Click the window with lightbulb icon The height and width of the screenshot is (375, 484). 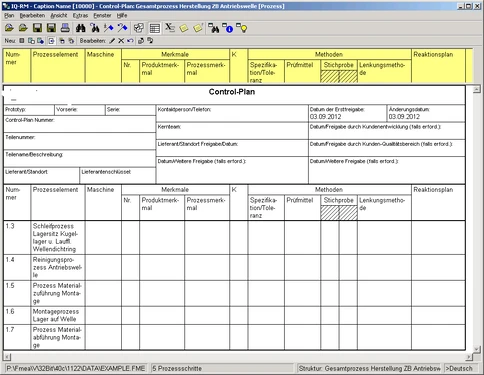coord(242,28)
